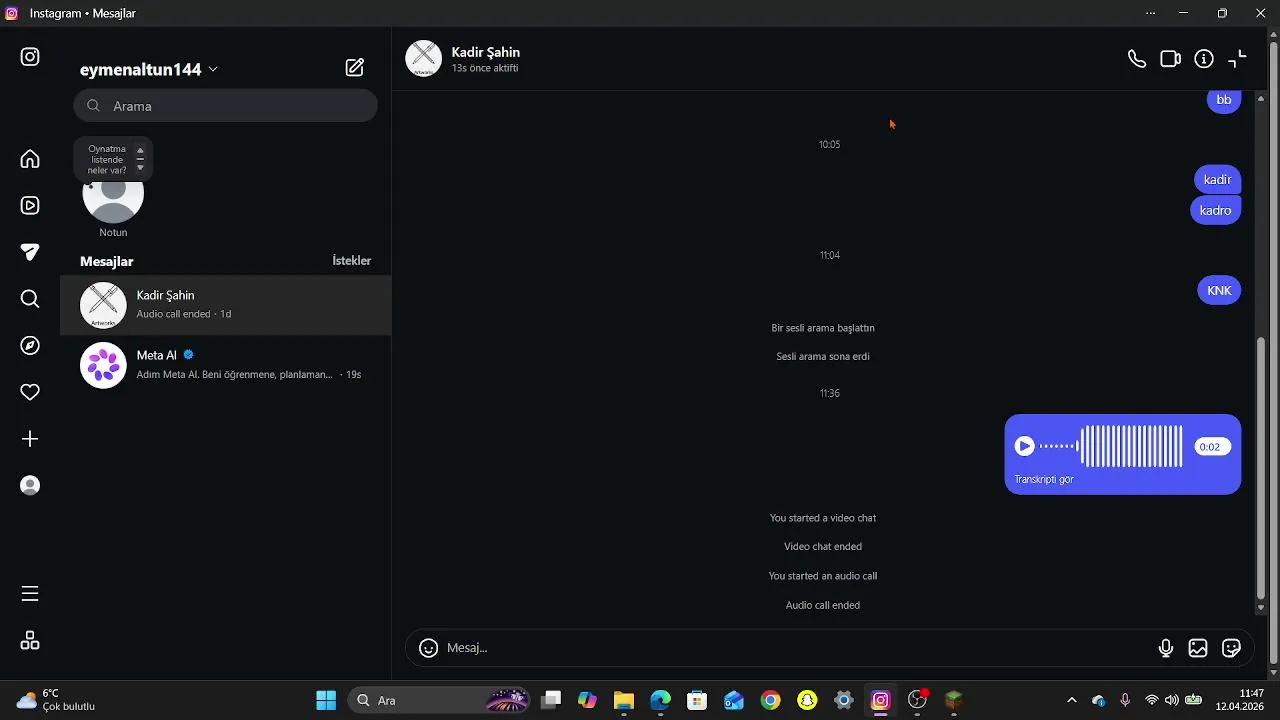Open Explore compass icon
Image resolution: width=1280 pixels, height=720 pixels.
coord(30,345)
